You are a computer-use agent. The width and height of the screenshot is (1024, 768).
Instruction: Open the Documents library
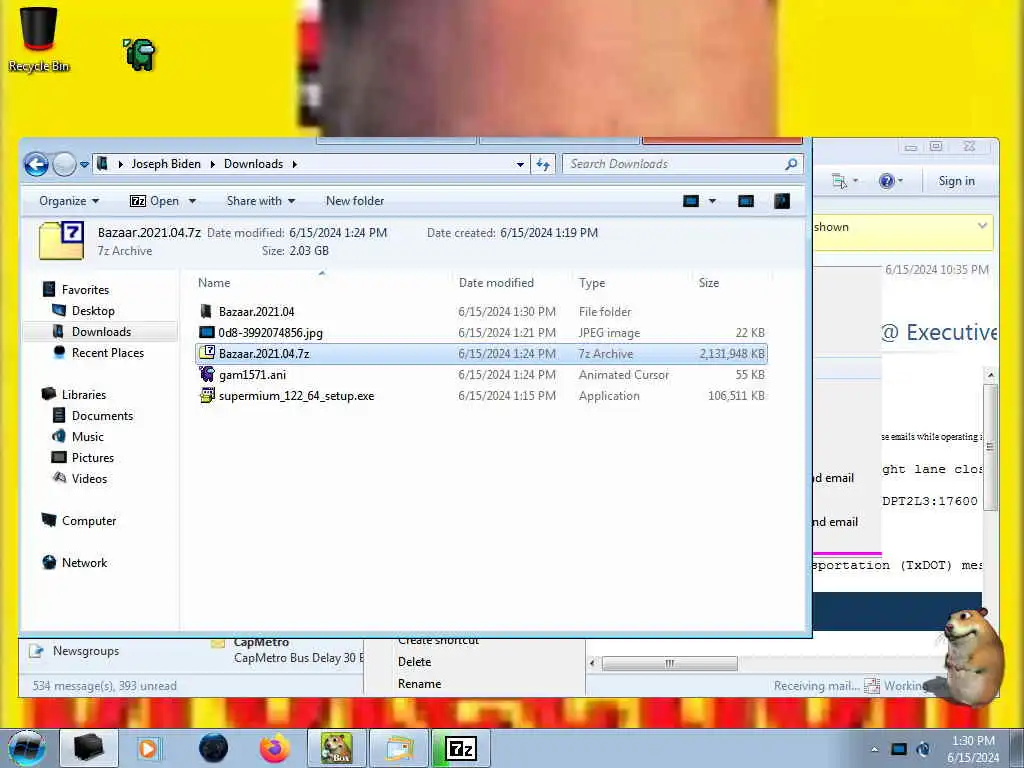click(102, 416)
